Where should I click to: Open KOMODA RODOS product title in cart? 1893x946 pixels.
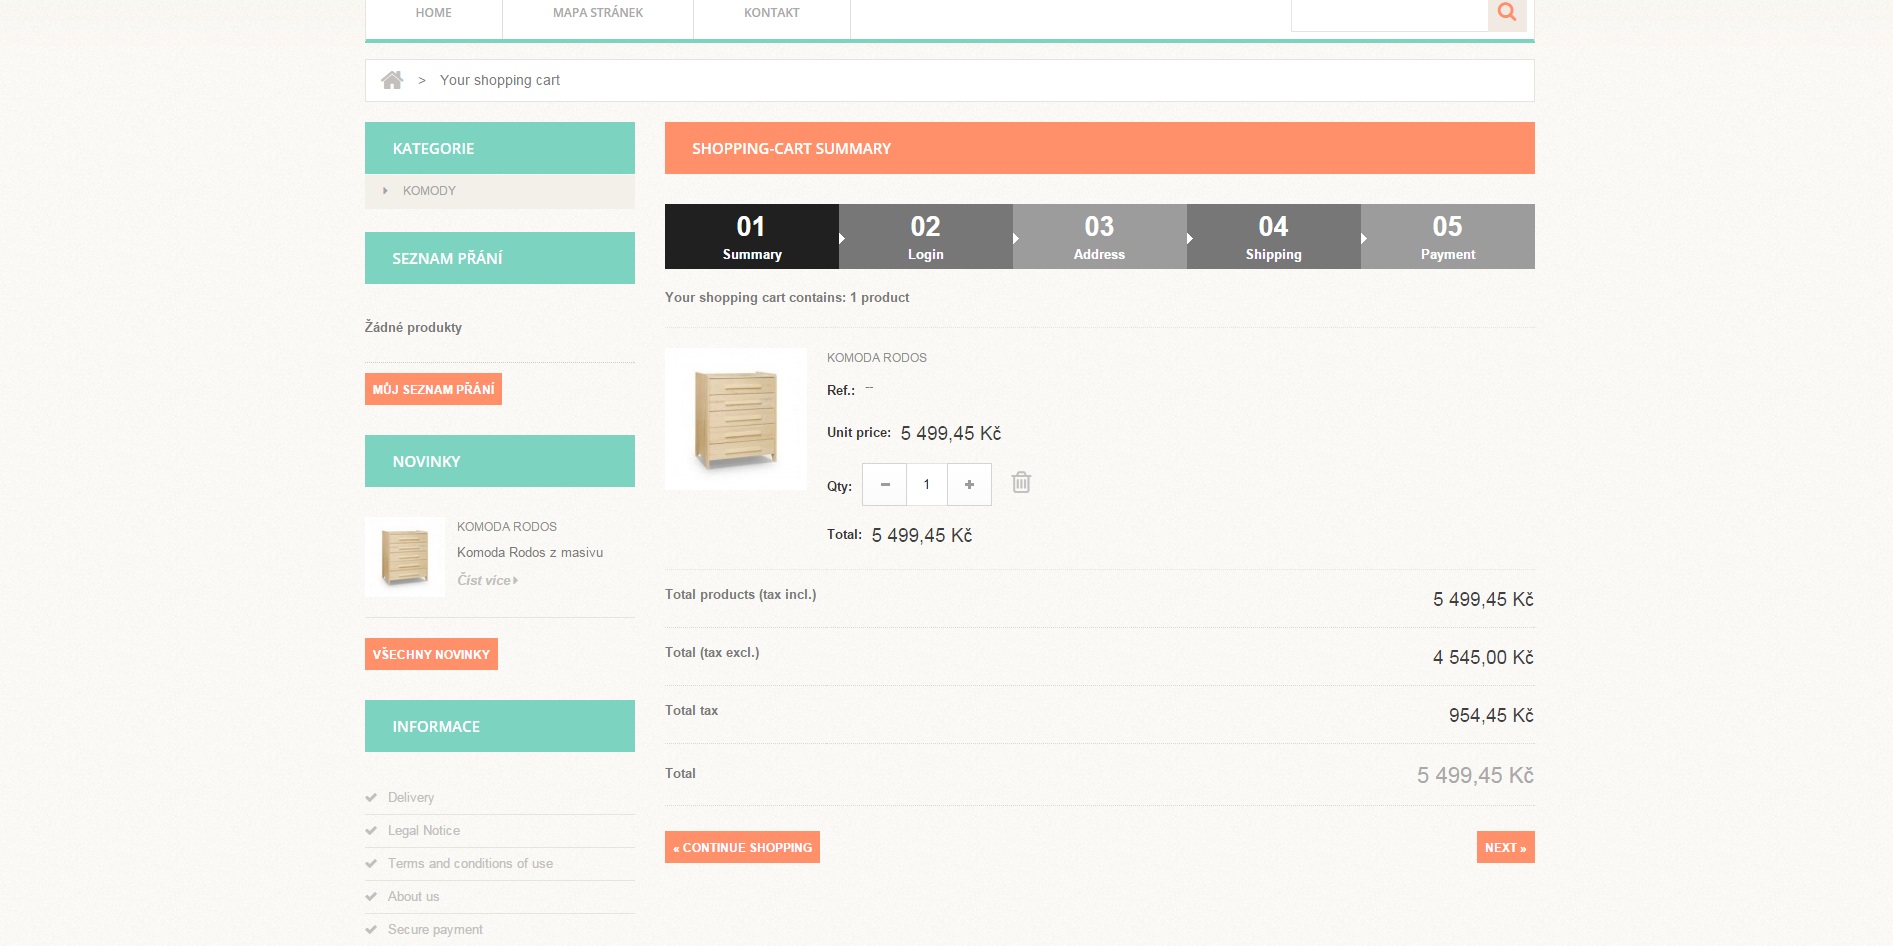877,358
